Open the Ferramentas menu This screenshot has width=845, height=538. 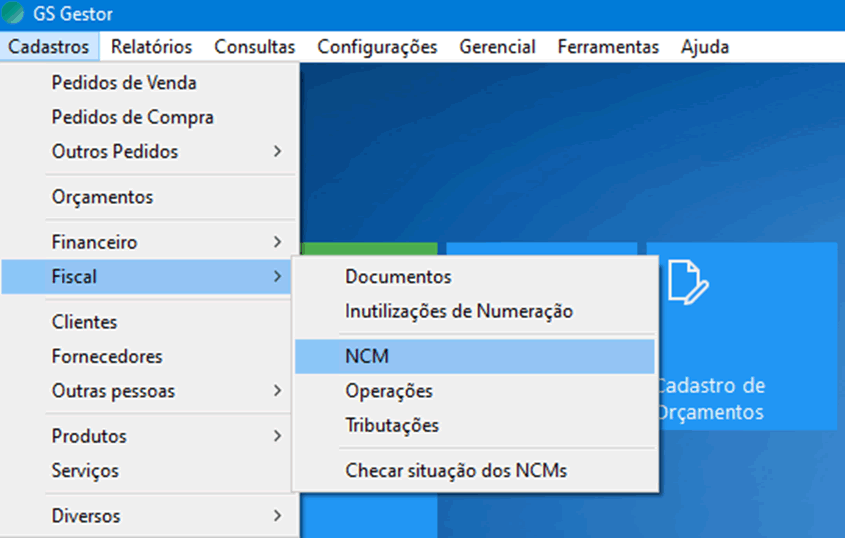click(608, 47)
